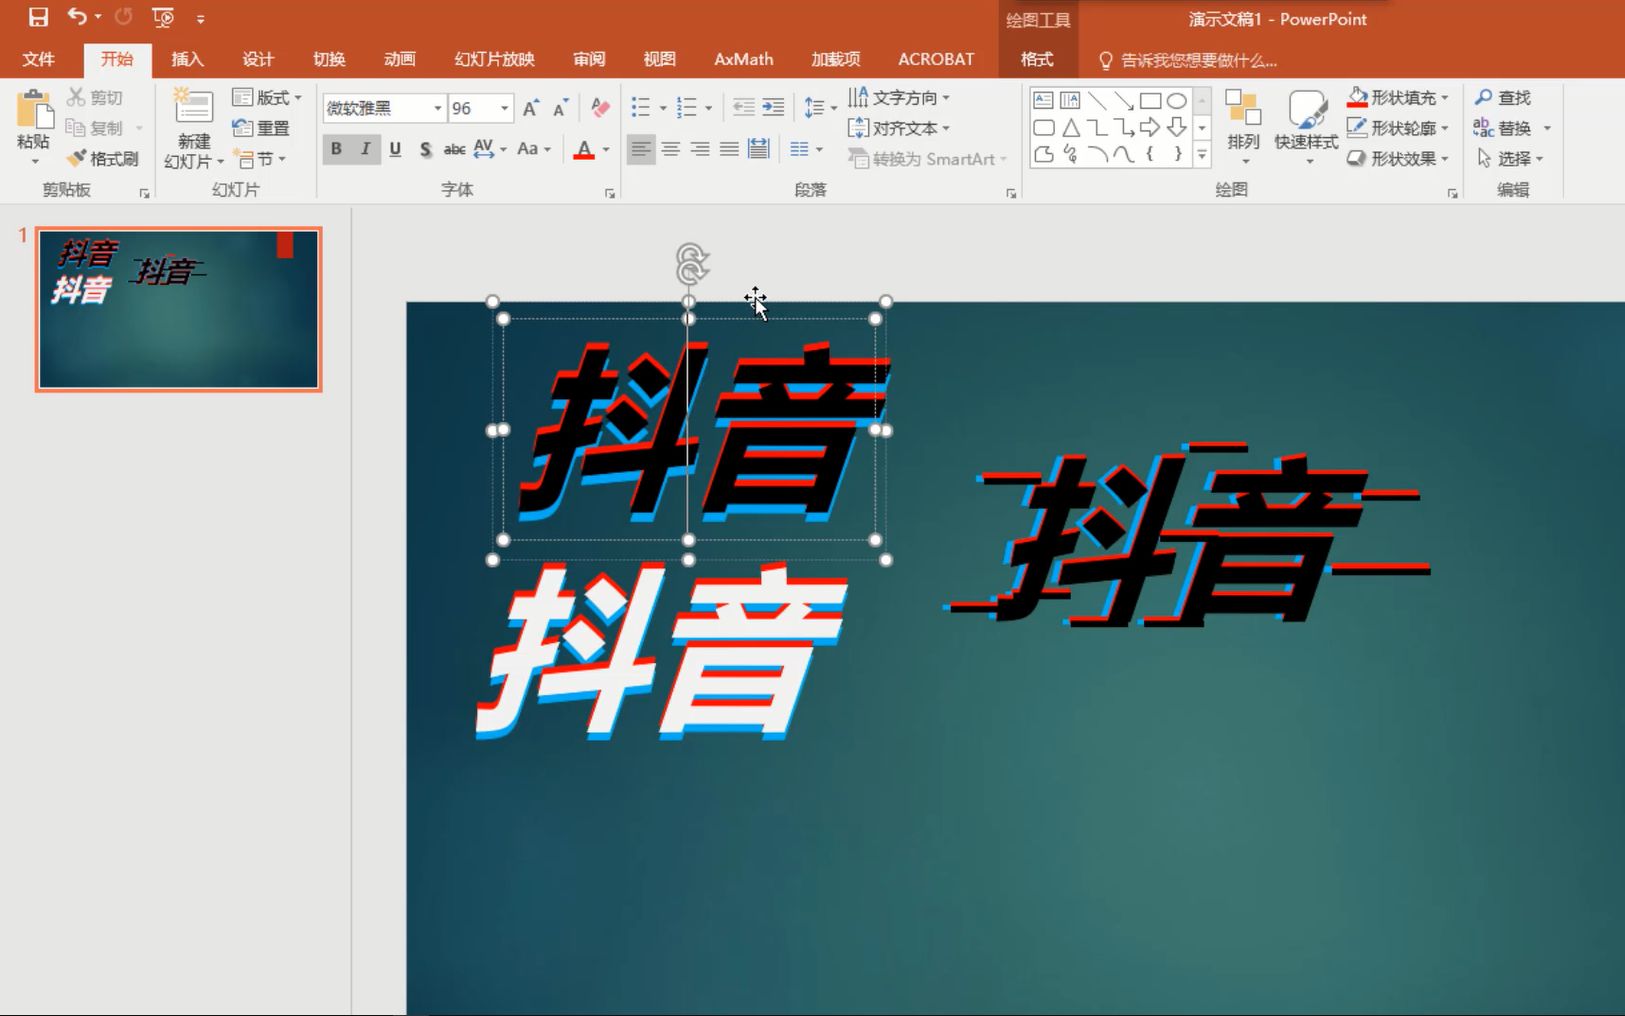
Task: Open the 格式 drawing tools tab
Action: [1037, 59]
